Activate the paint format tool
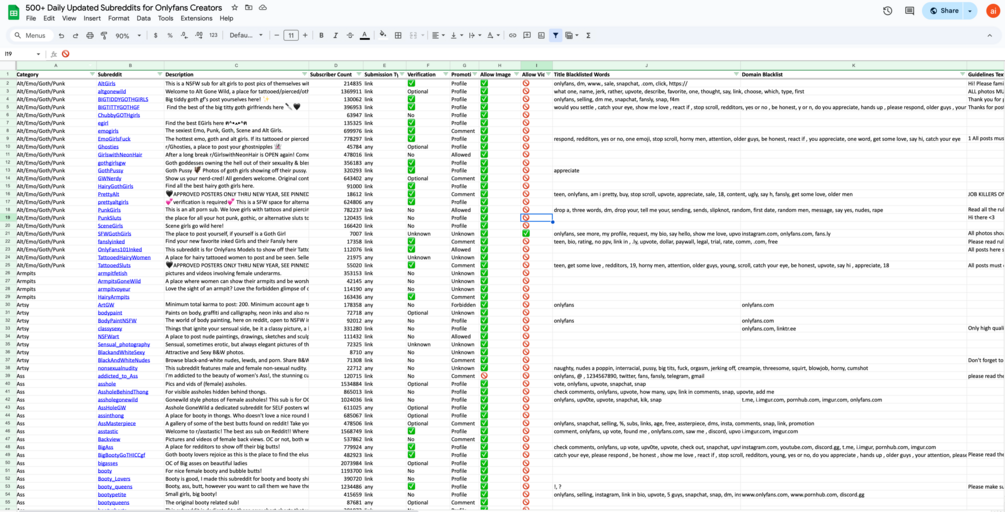 [104, 35]
